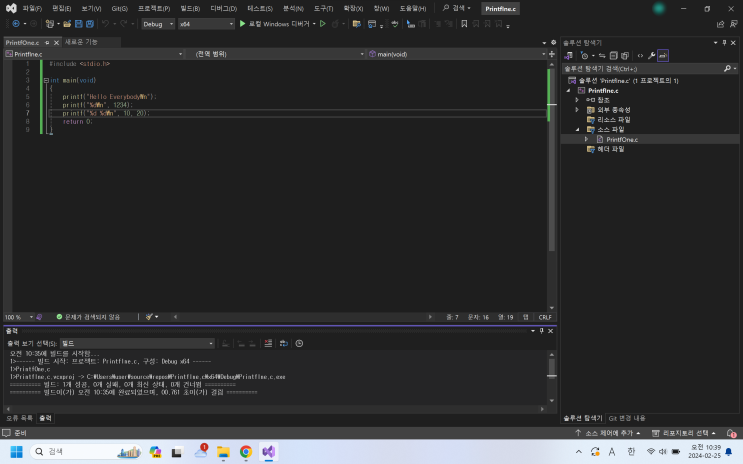743x464 pixels.
Task: Open the 빌드(B) menu
Action: [190, 8]
